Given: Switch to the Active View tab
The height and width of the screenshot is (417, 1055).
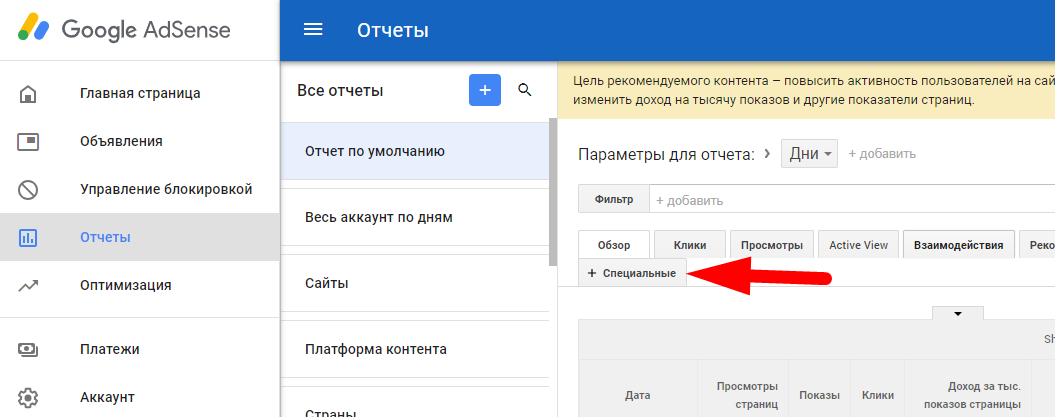Looking at the screenshot, I should tap(859, 245).
